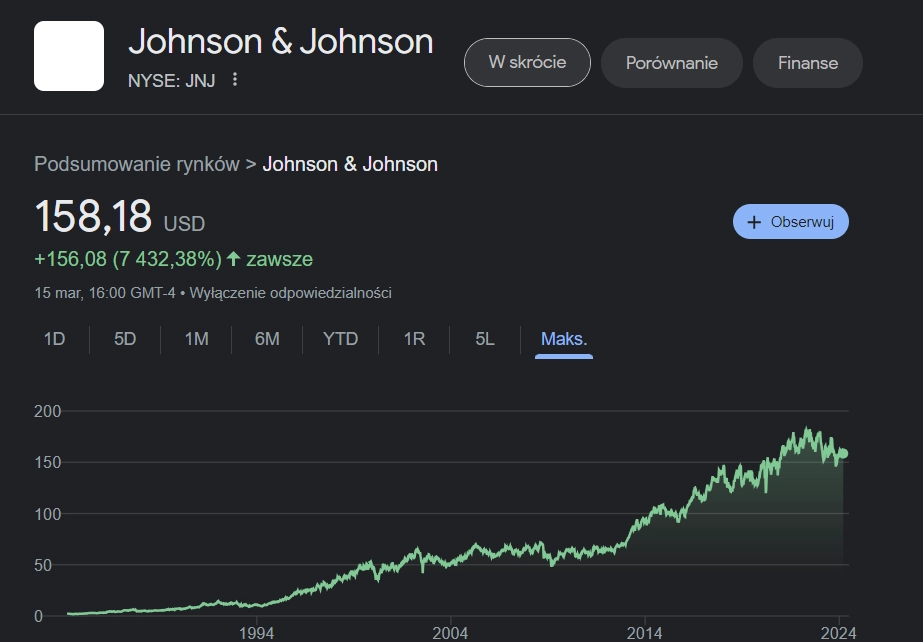Open the three-dot menu next to NYSE: JNJ
The height and width of the screenshot is (642, 923).
[235, 79]
